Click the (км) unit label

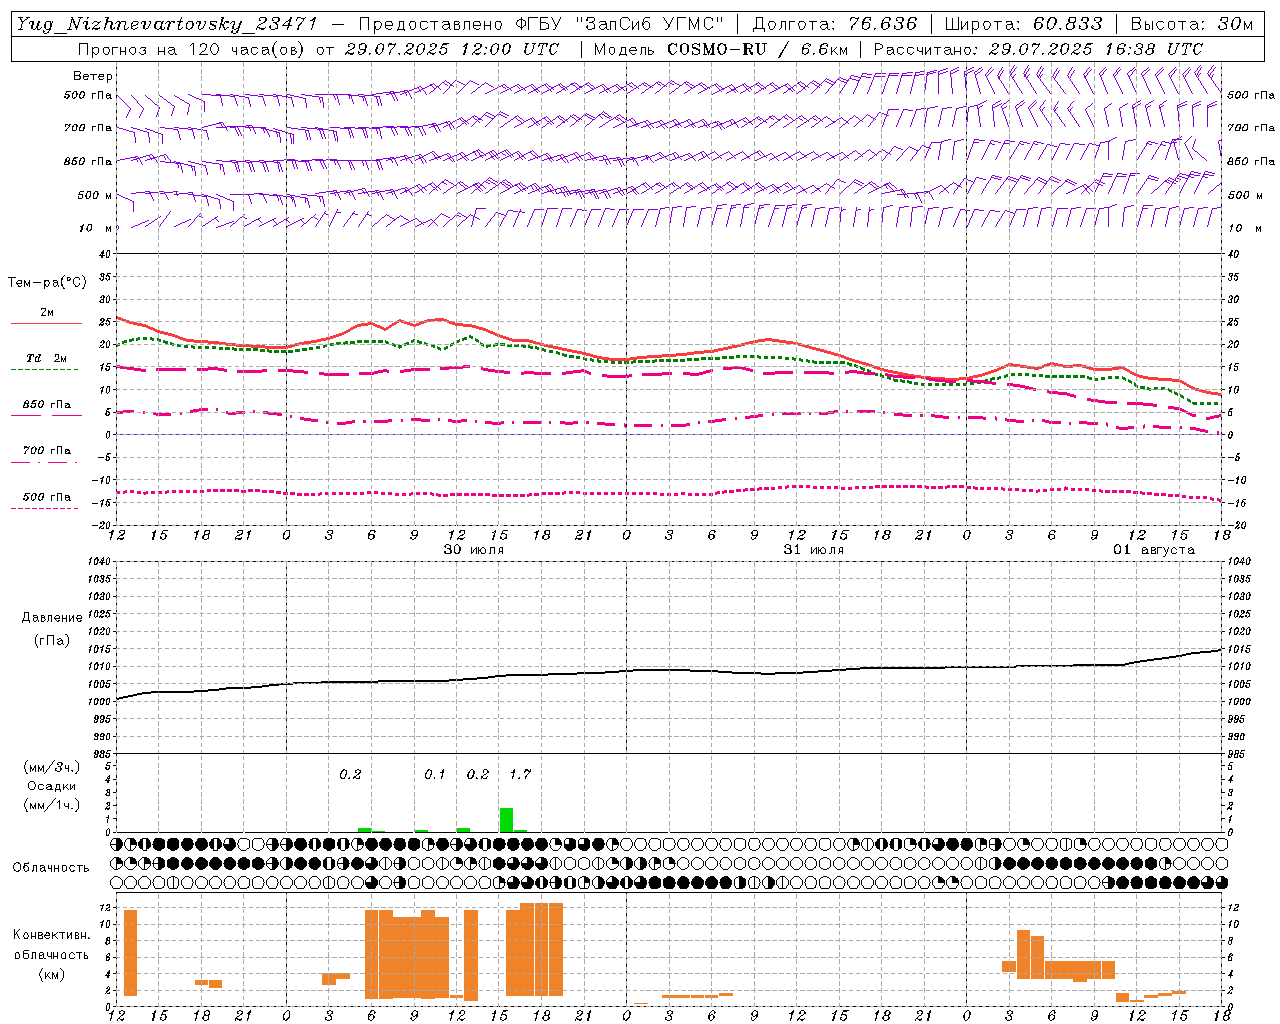click(52, 974)
